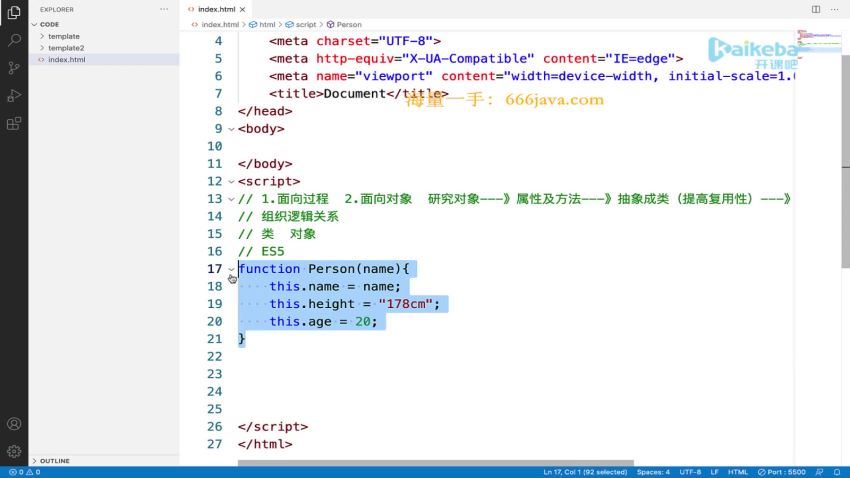Screen dimensions: 850x478
Task: Open the Run and Debug view
Action: point(14,96)
